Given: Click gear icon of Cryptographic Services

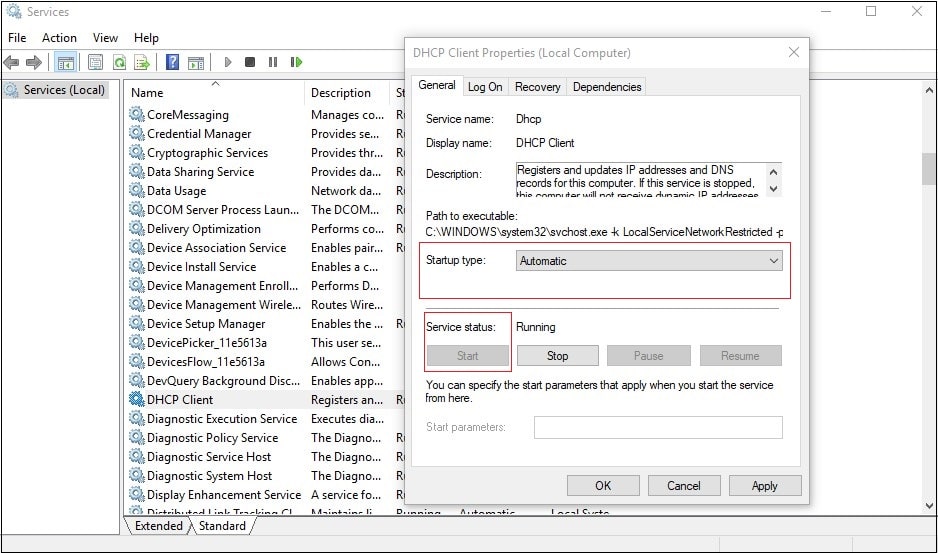Looking at the screenshot, I should point(137,153).
